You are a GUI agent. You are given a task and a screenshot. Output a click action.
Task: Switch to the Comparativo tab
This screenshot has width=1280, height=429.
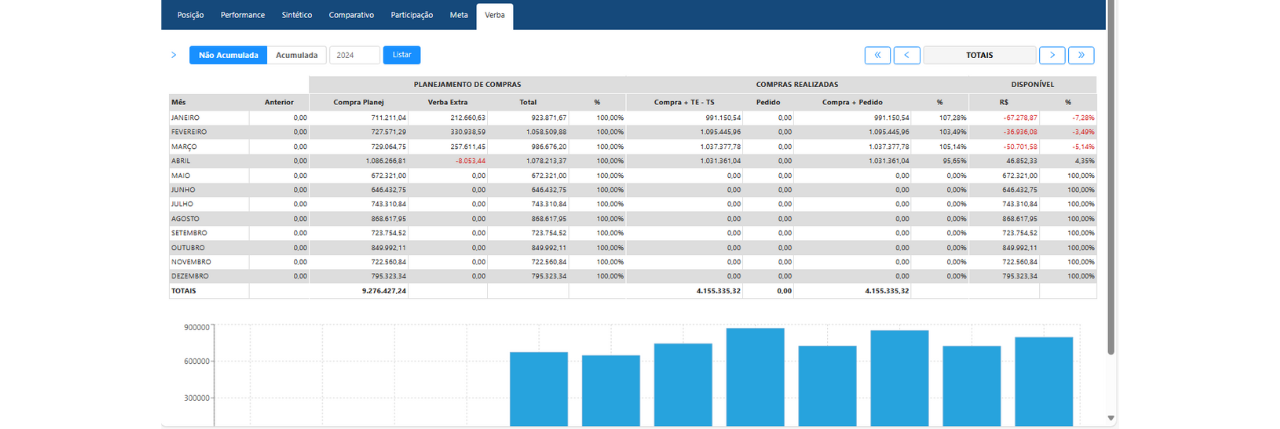point(351,15)
